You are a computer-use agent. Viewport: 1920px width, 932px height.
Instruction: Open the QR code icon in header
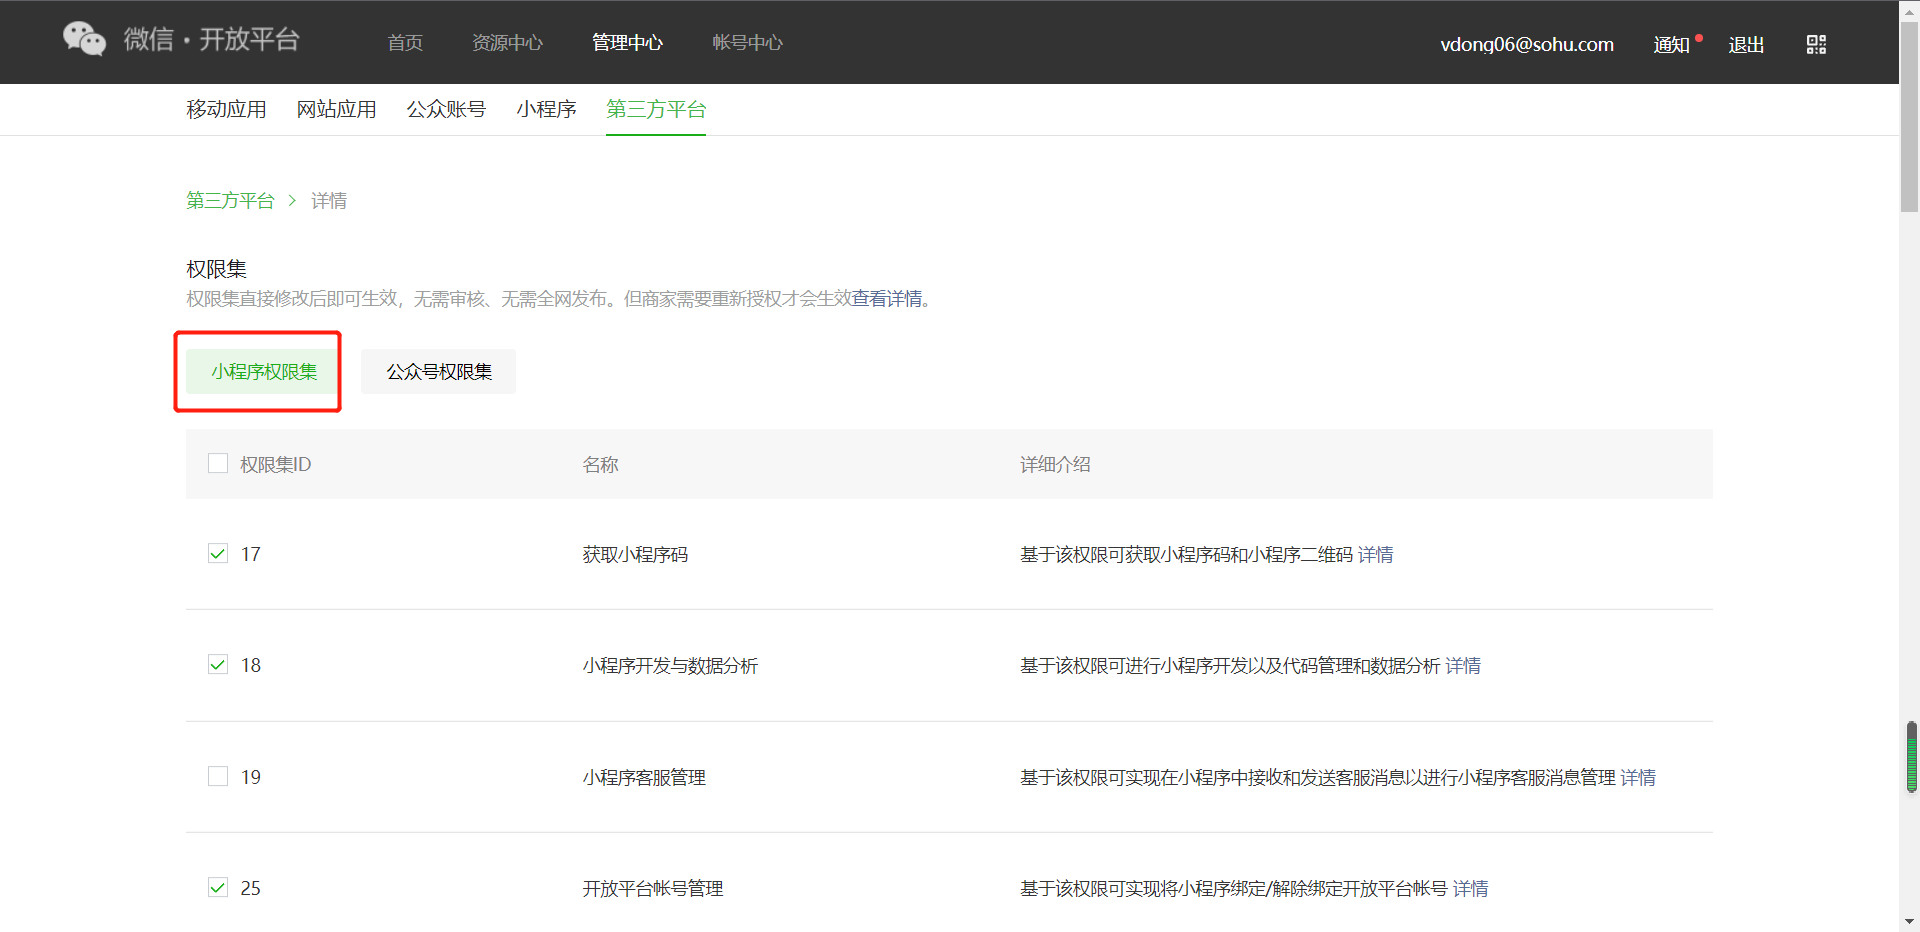coord(1816,44)
